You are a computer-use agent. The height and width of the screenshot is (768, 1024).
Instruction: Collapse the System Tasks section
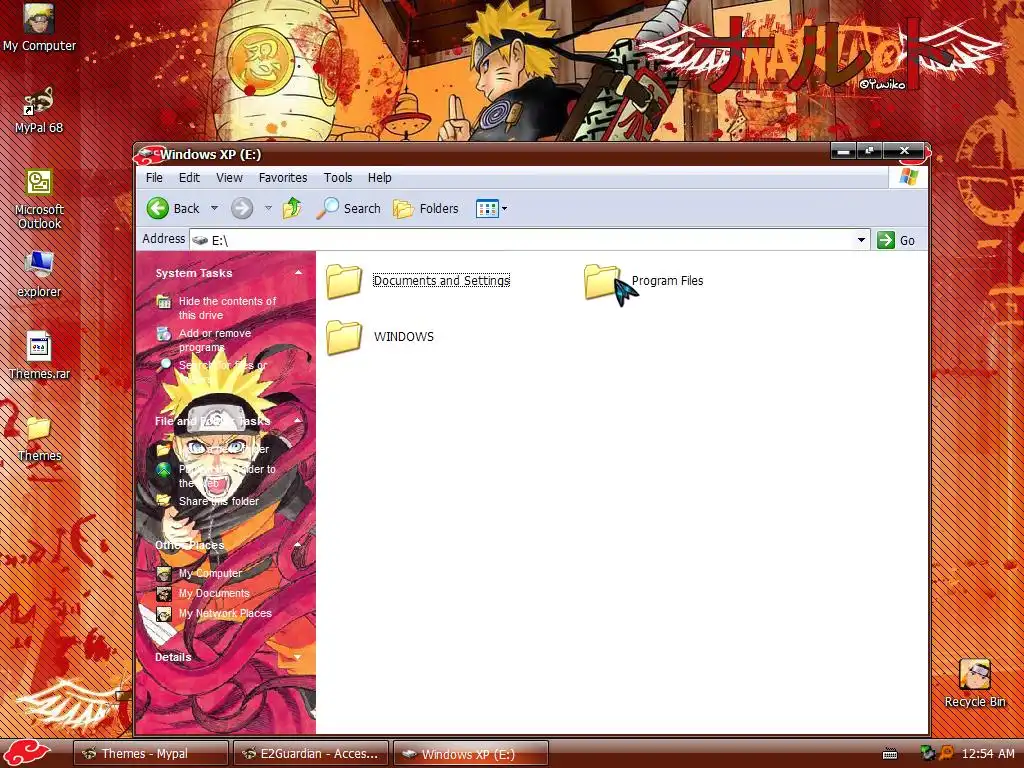(298, 273)
